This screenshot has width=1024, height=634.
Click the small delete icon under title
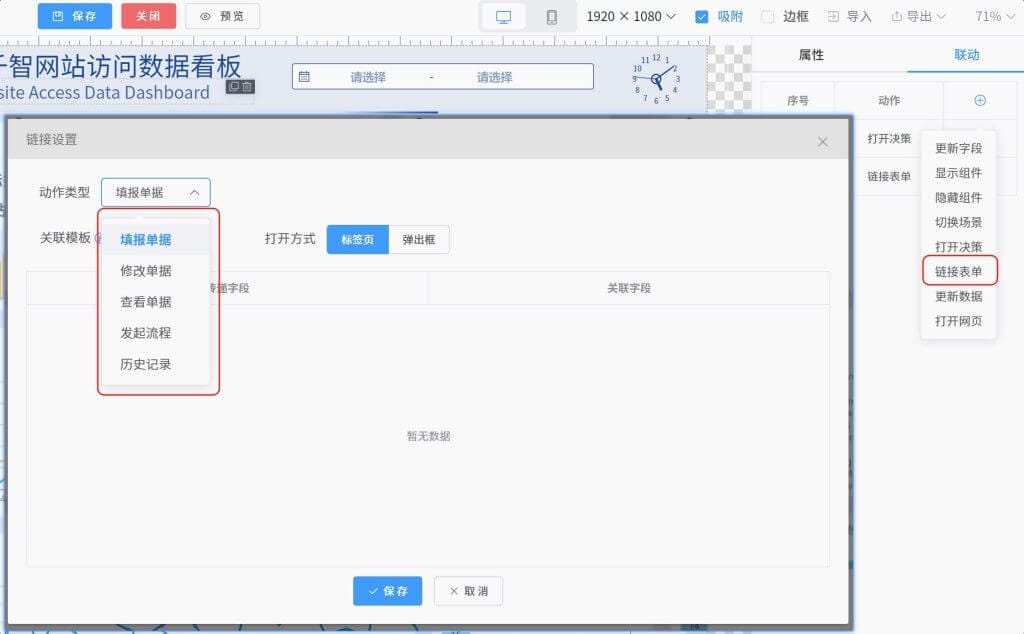point(247,86)
